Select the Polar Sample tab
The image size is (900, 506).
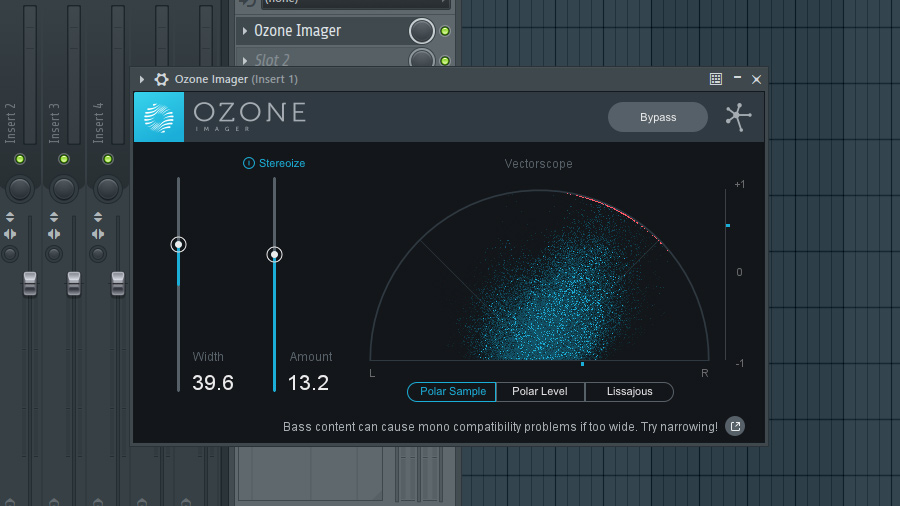452,392
